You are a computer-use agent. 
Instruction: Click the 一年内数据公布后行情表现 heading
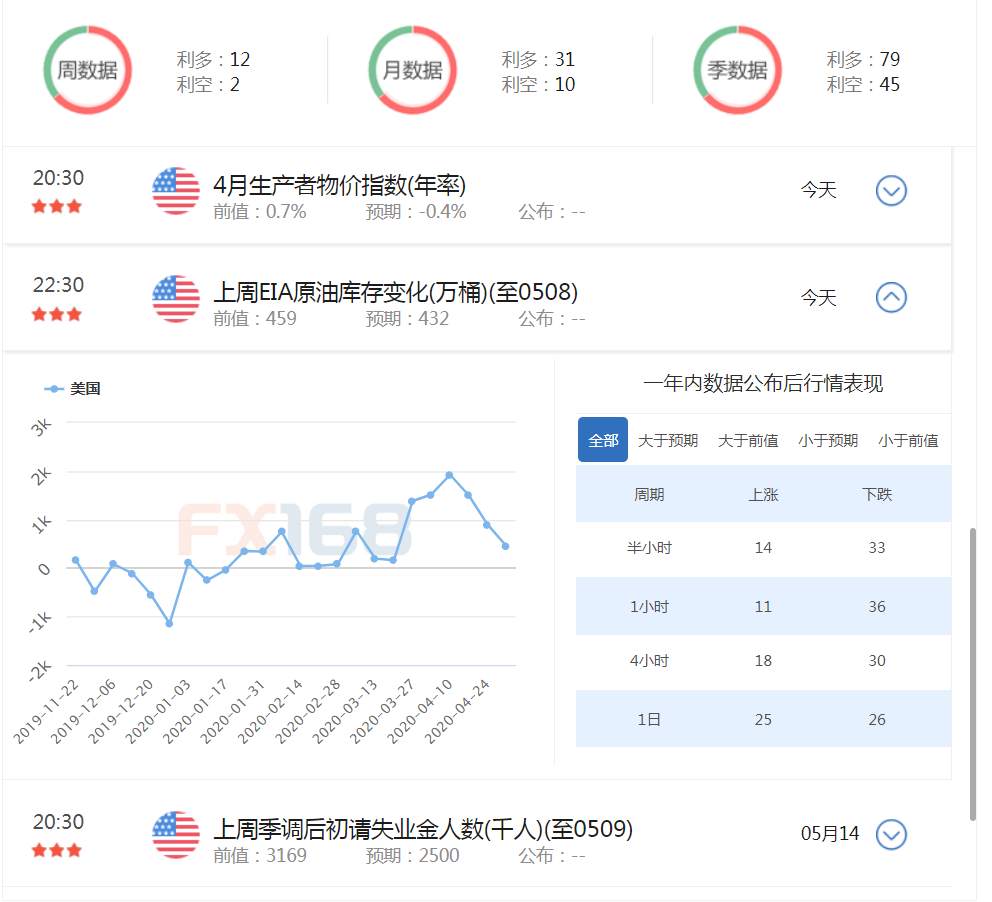763,383
